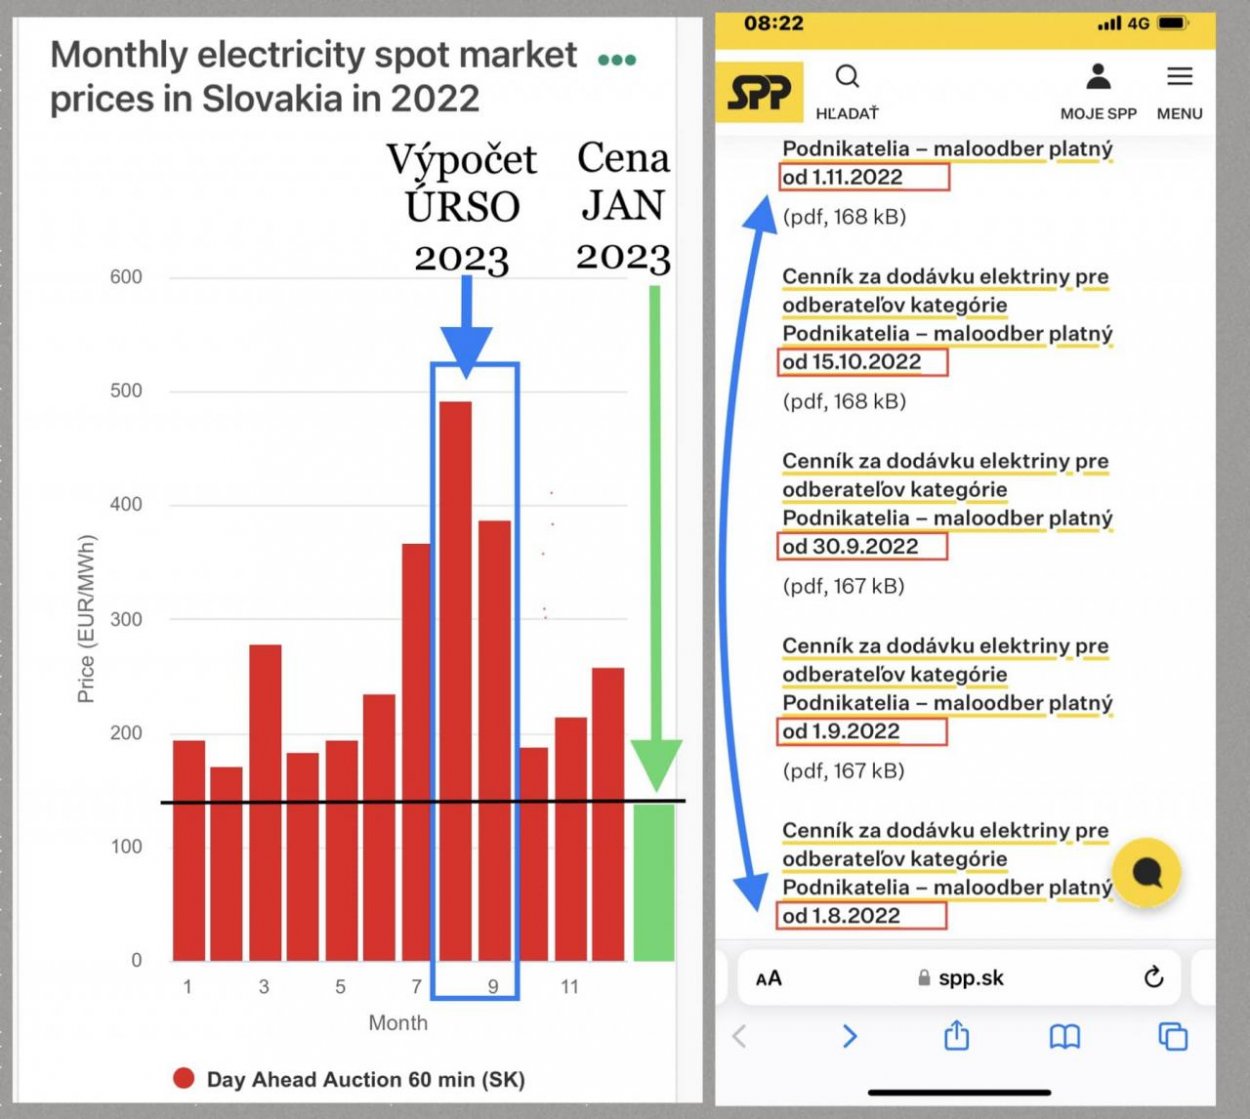This screenshot has width=1250, height=1119.
Task: Tap the AA reader text-size button
Action: coord(769,978)
